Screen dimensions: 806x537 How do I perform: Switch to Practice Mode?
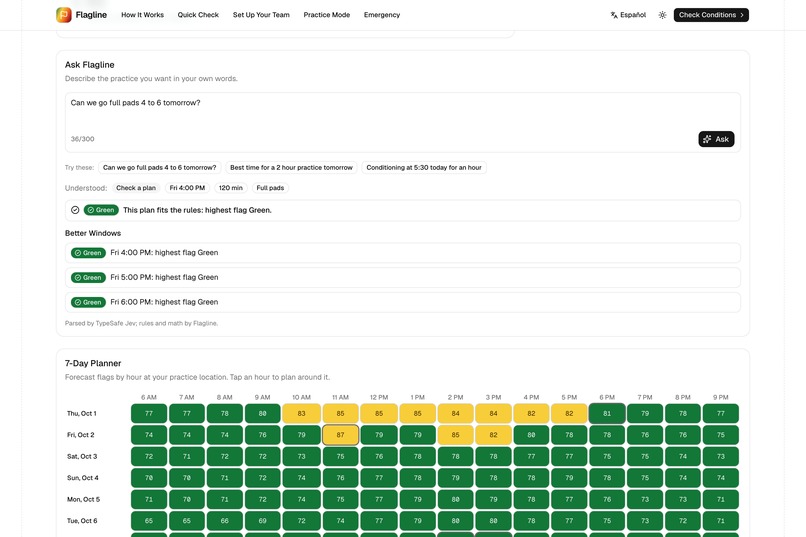[326, 15]
